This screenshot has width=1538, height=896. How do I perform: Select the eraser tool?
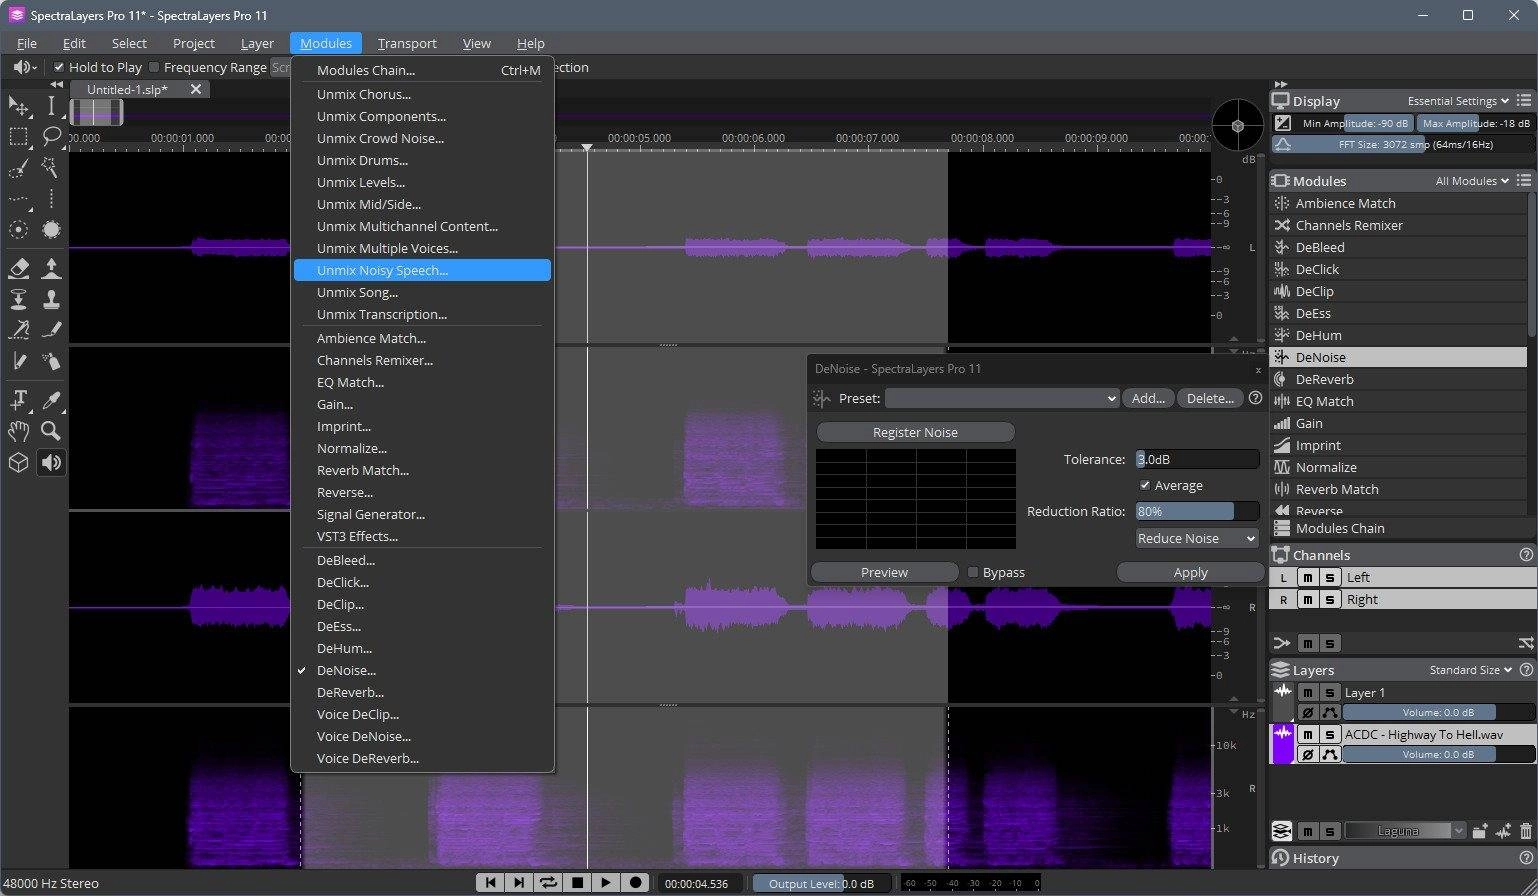(18, 268)
